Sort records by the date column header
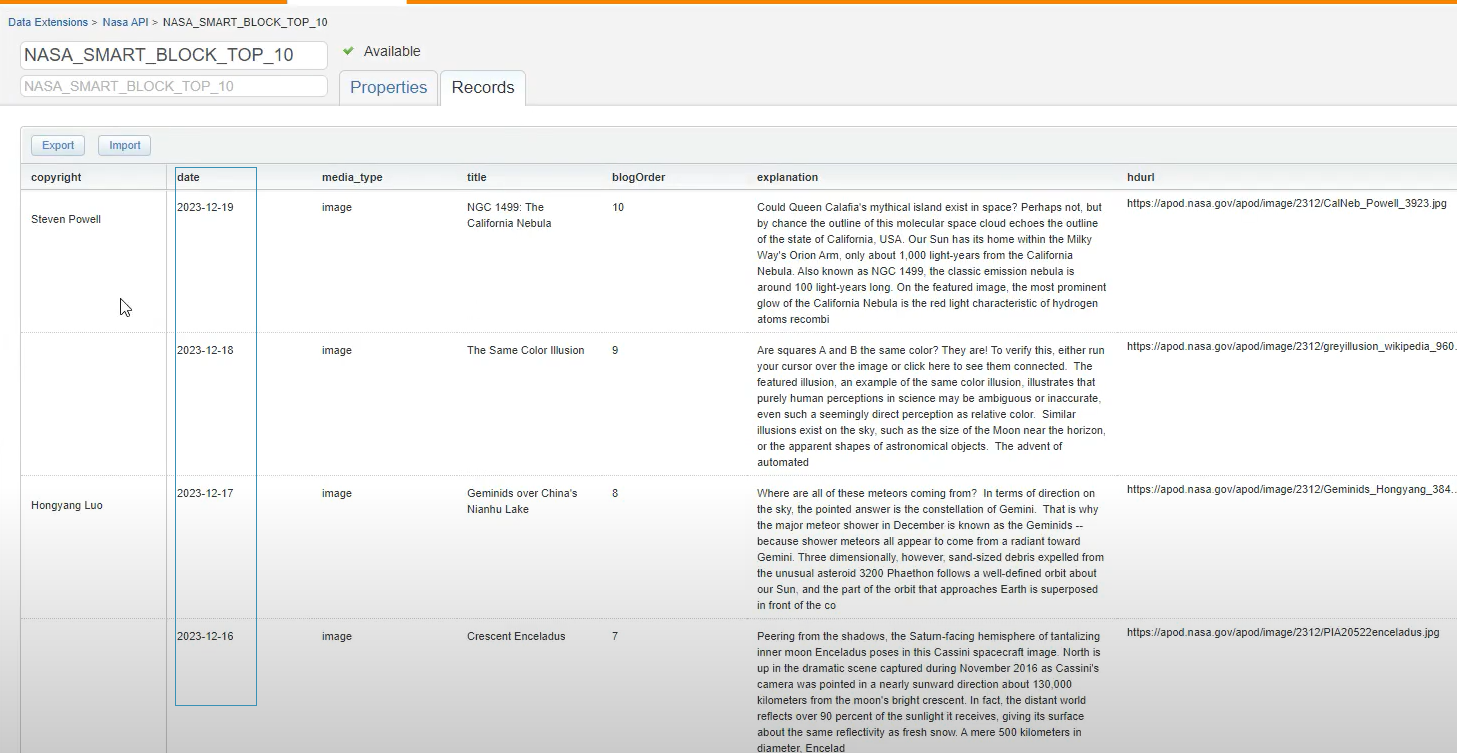The image size is (1457, 753). click(187, 177)
